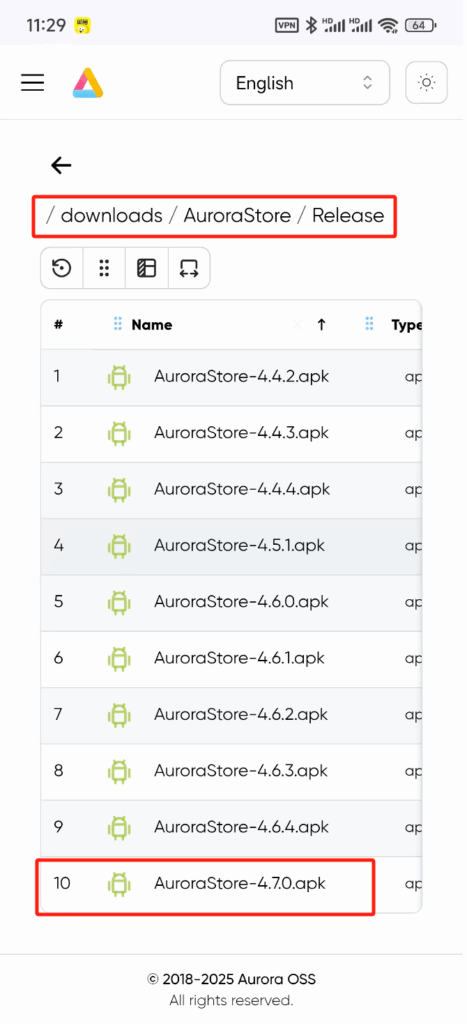The image size is (467, 1024).
Task: Open AuroraStore-4.7.0.apk file
Action: 240,884
